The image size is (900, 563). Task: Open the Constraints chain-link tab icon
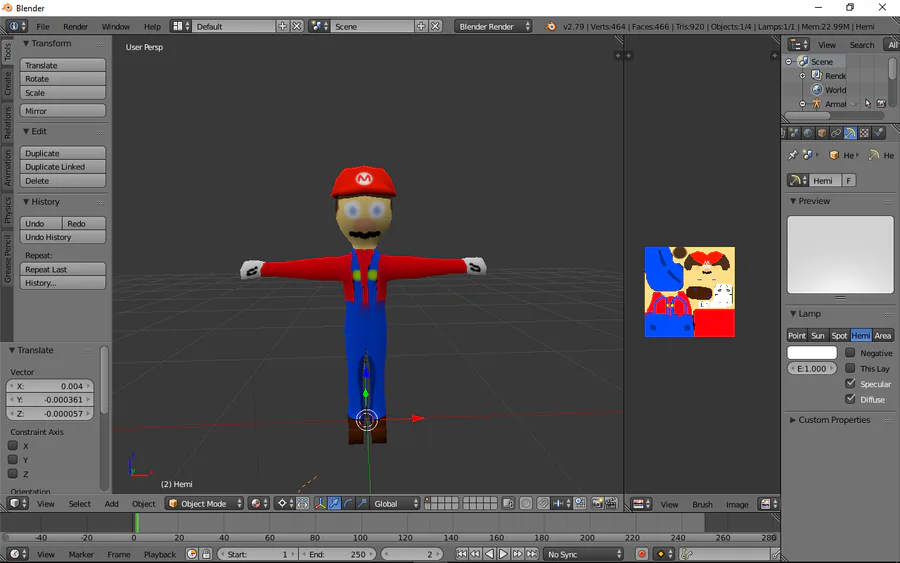coord(836,133)
